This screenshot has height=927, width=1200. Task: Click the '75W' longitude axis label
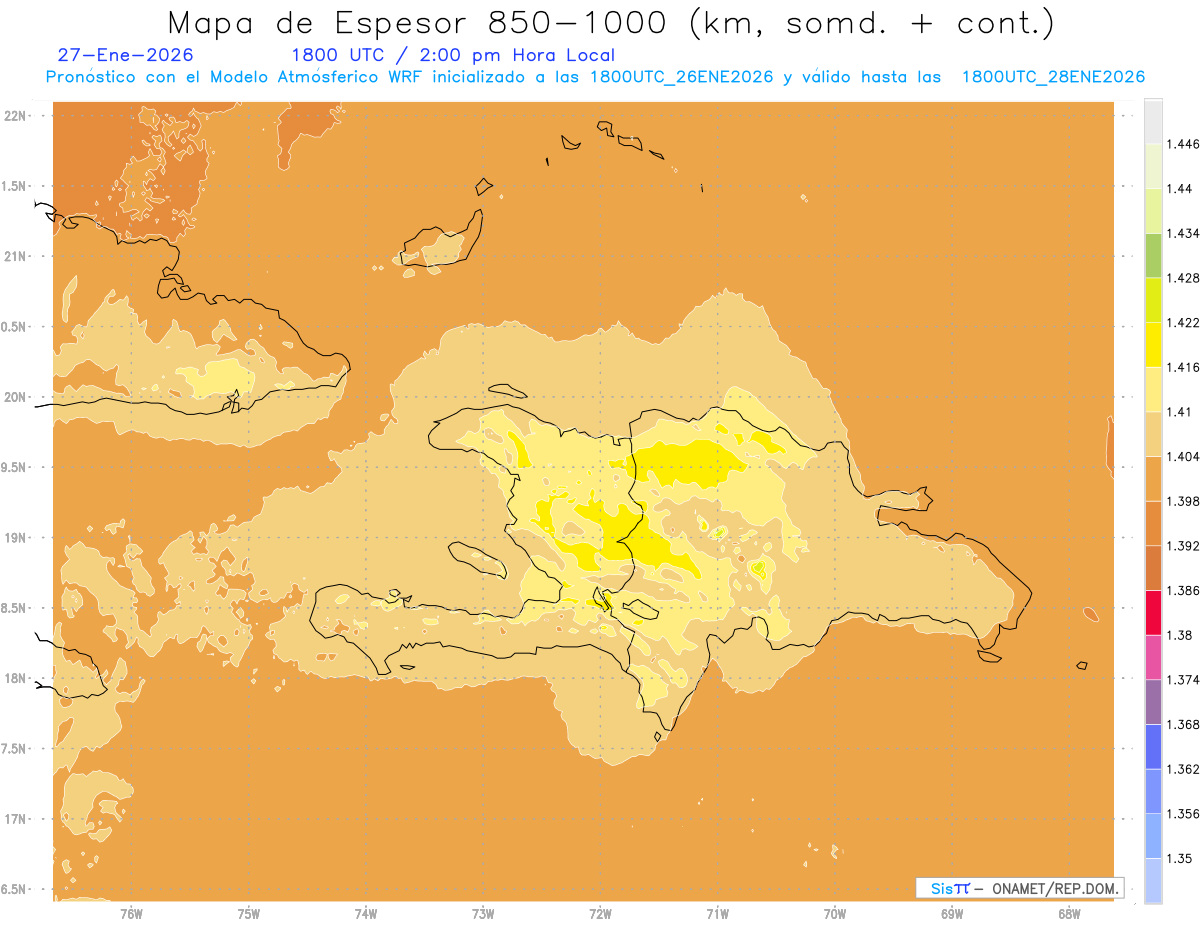(x=249, y=914)
